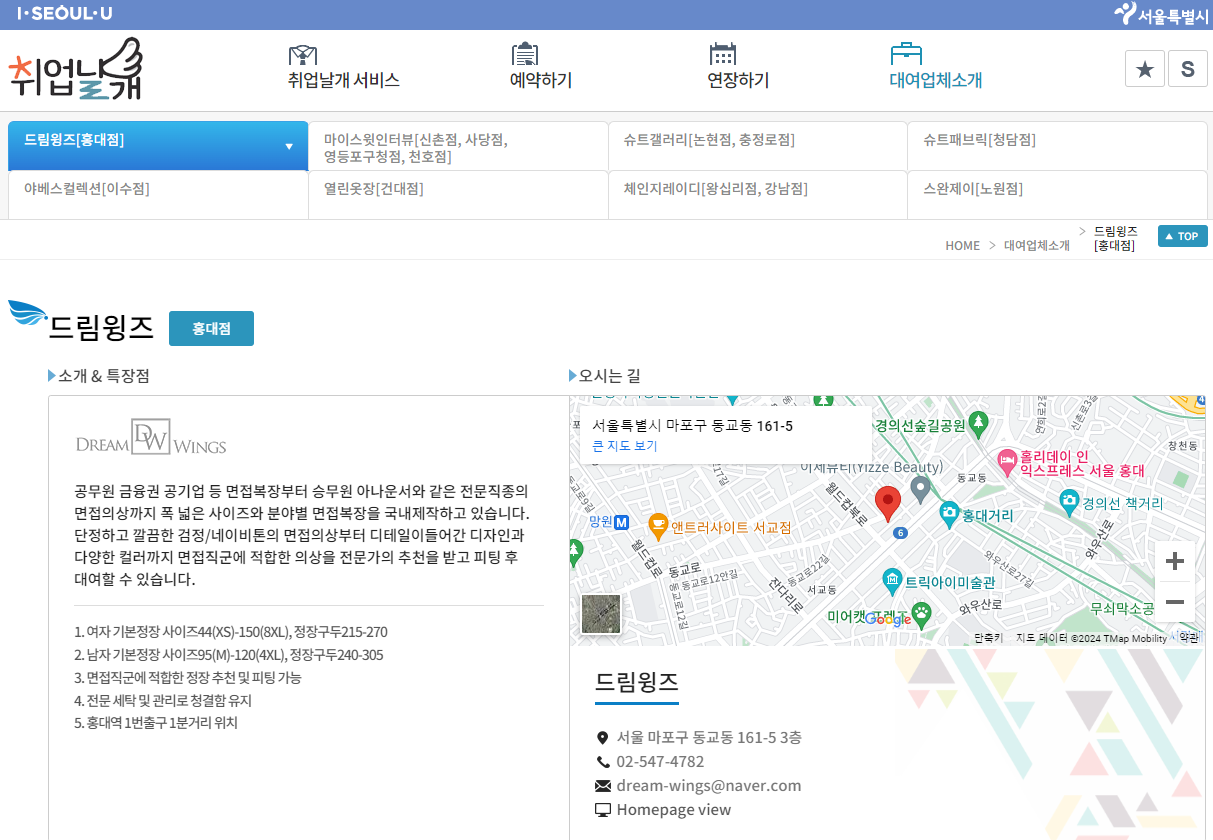Click the 경의선숲길공원 park marker
Screen dimensions: 1213x840
pyautogui.click(x=978, y=424)
